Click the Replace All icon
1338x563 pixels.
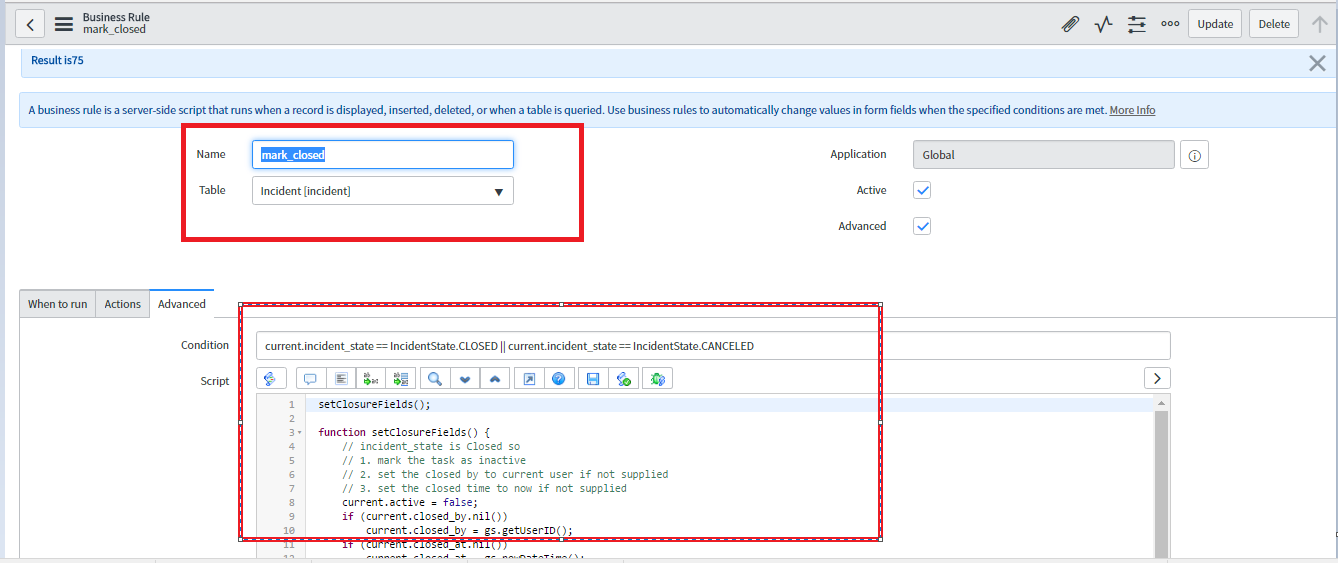[402, 379]
